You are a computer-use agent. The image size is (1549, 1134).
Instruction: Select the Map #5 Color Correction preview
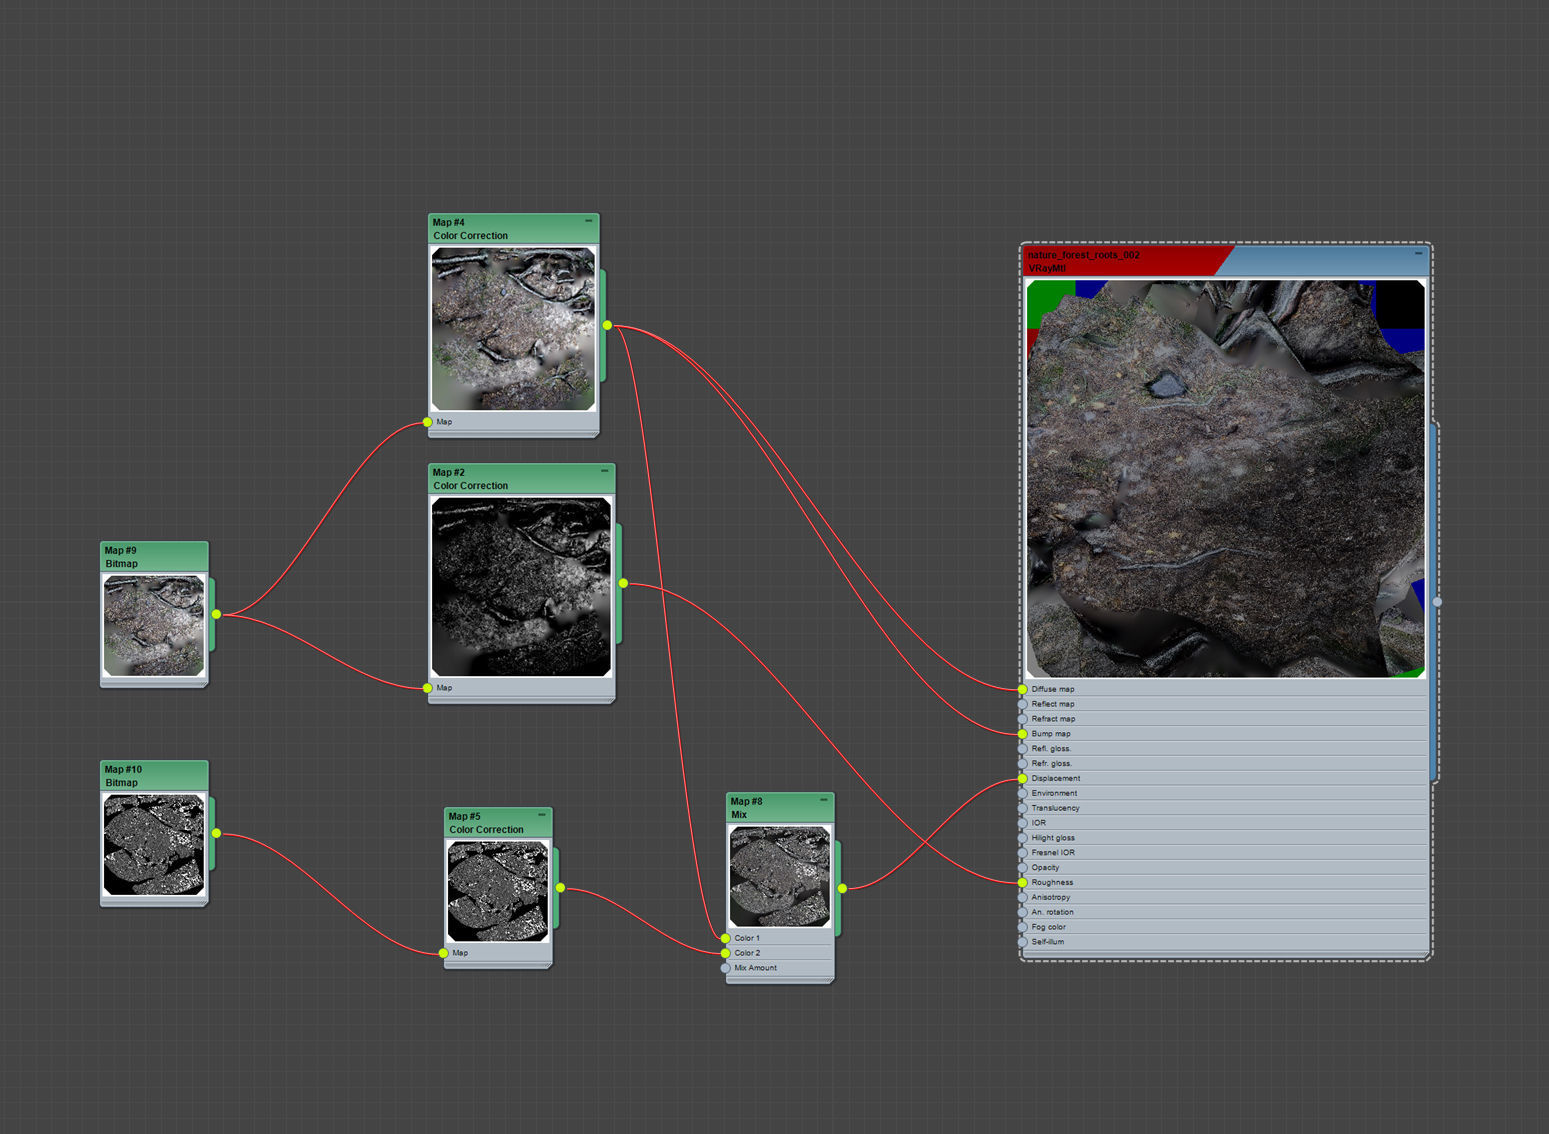[x=498, y=892]
